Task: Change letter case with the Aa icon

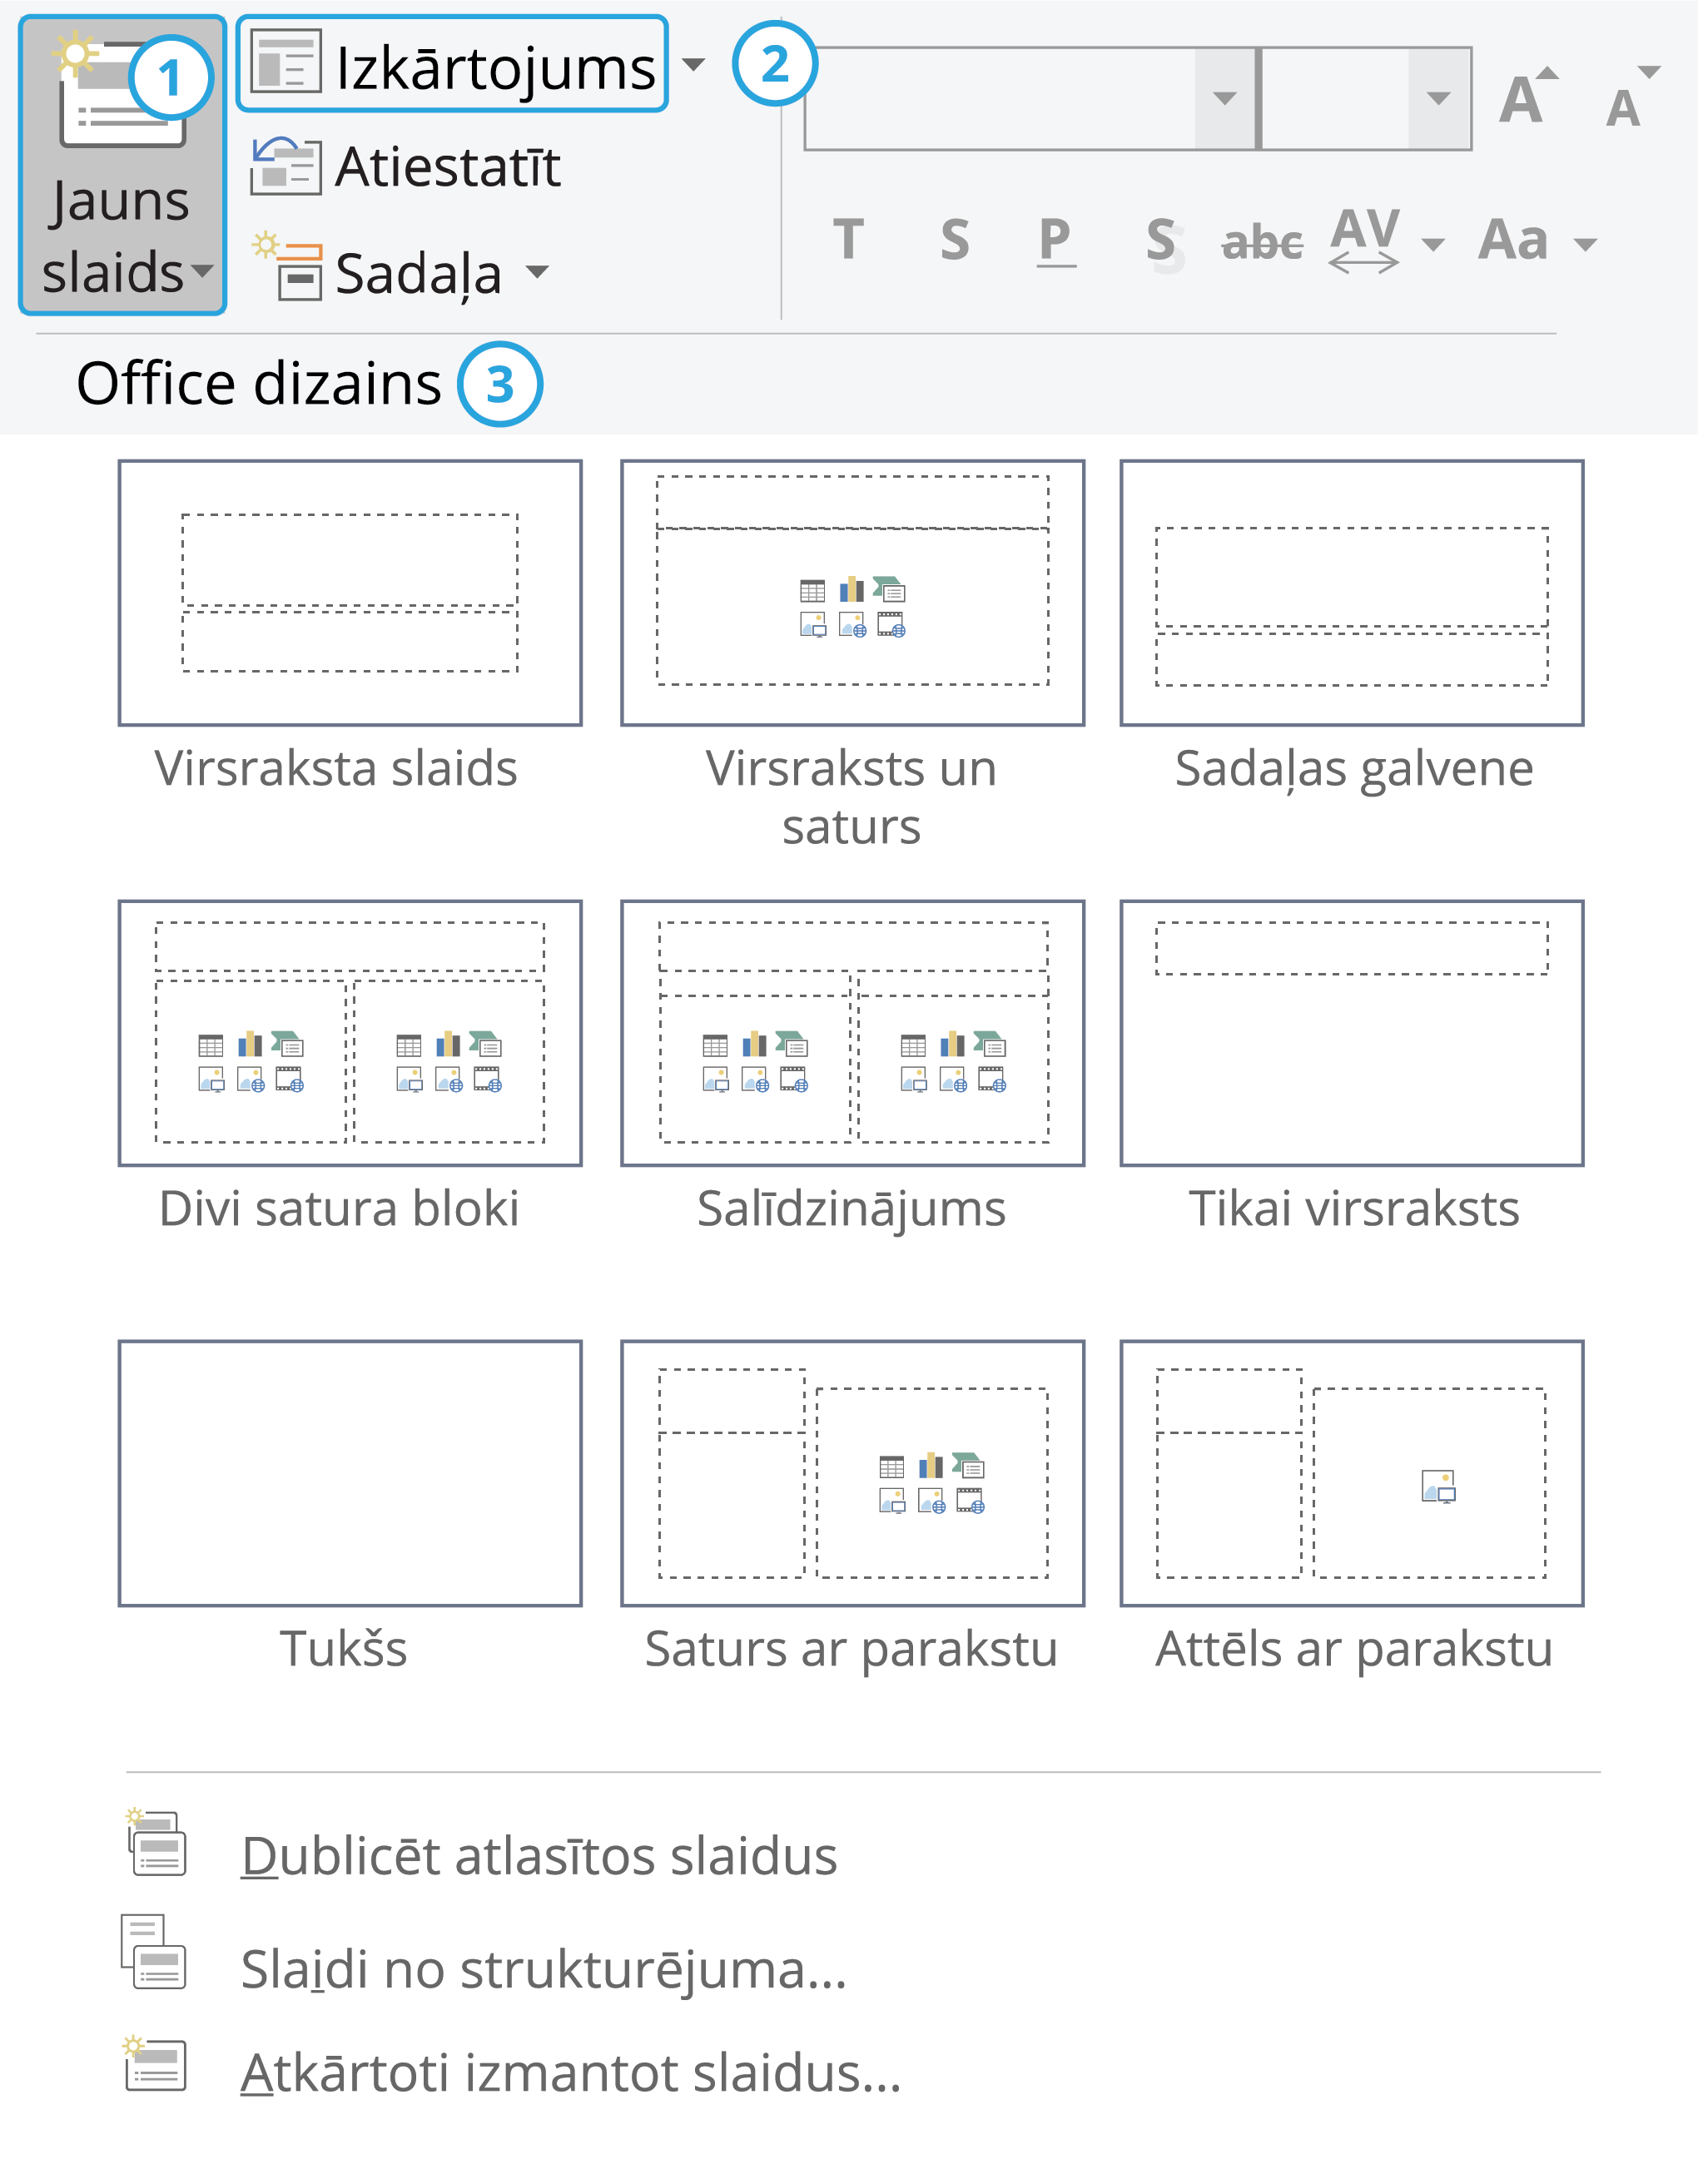Action: tap(1512, 240)
